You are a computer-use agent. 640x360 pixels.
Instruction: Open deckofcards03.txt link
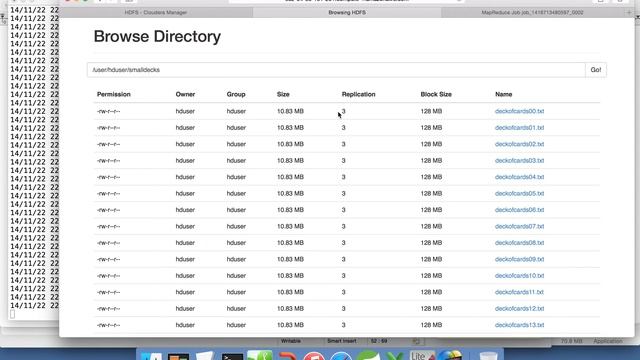pos(519,160)
